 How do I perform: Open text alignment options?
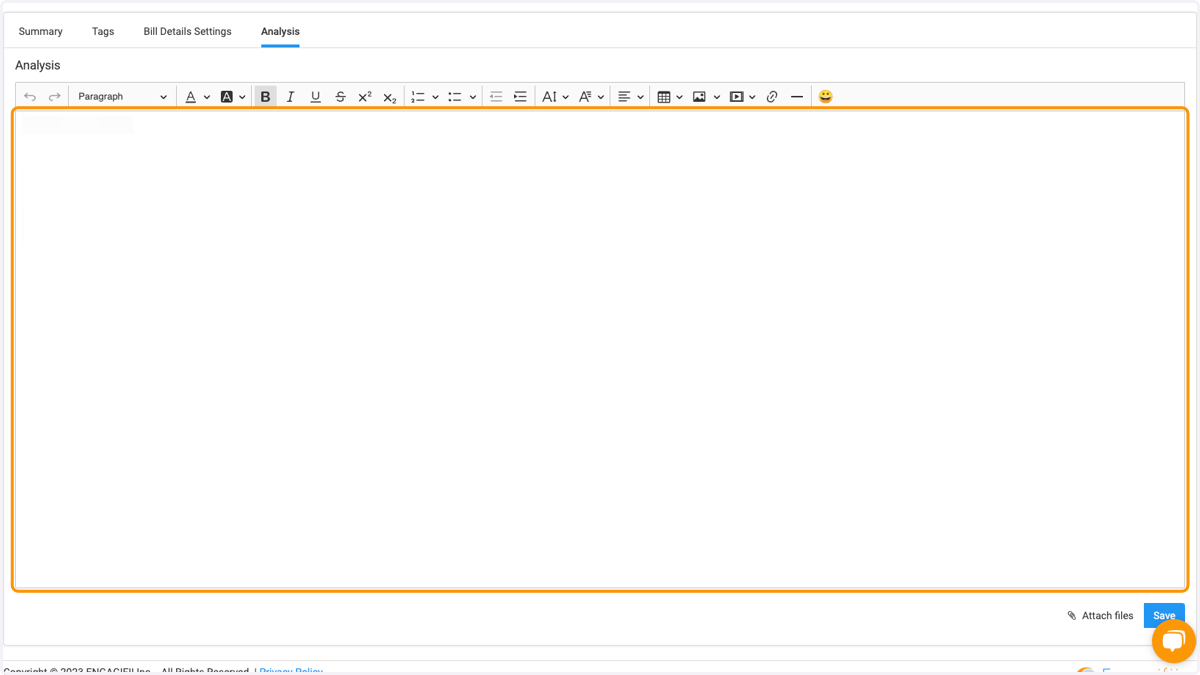pyautogui.click(x=630, y=97)
